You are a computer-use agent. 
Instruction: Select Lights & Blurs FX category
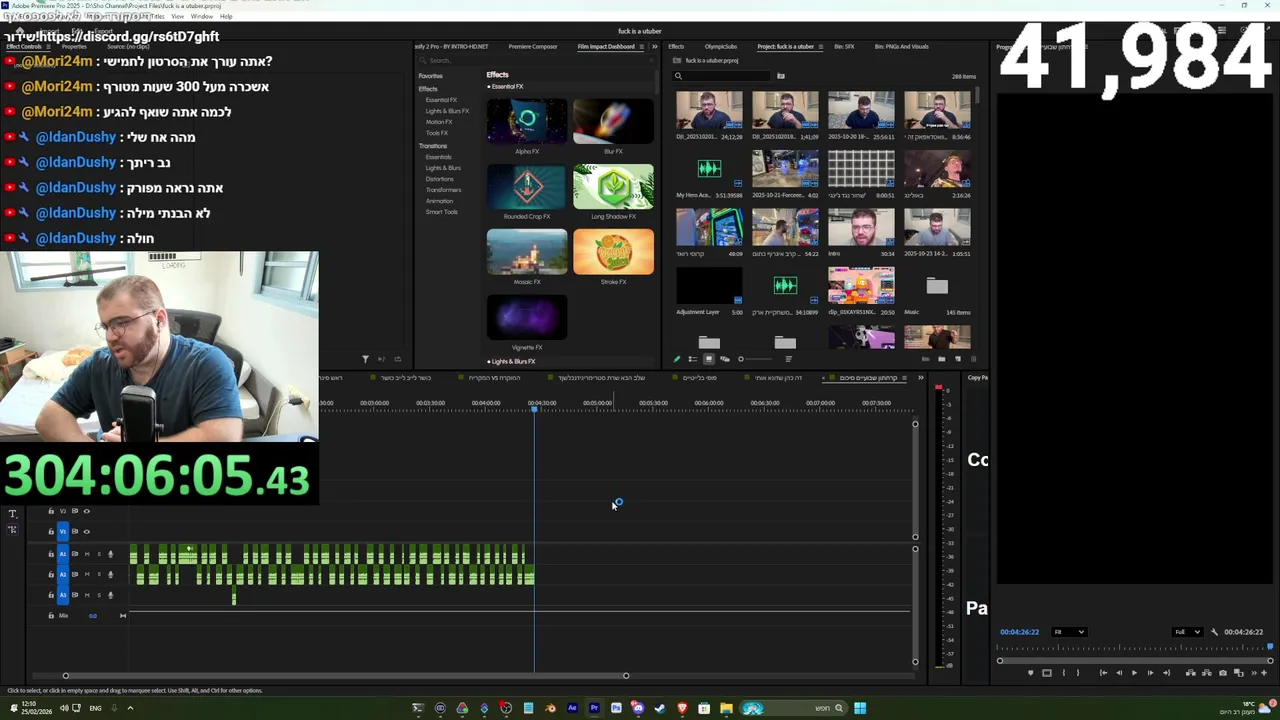(x=447, y=111)
